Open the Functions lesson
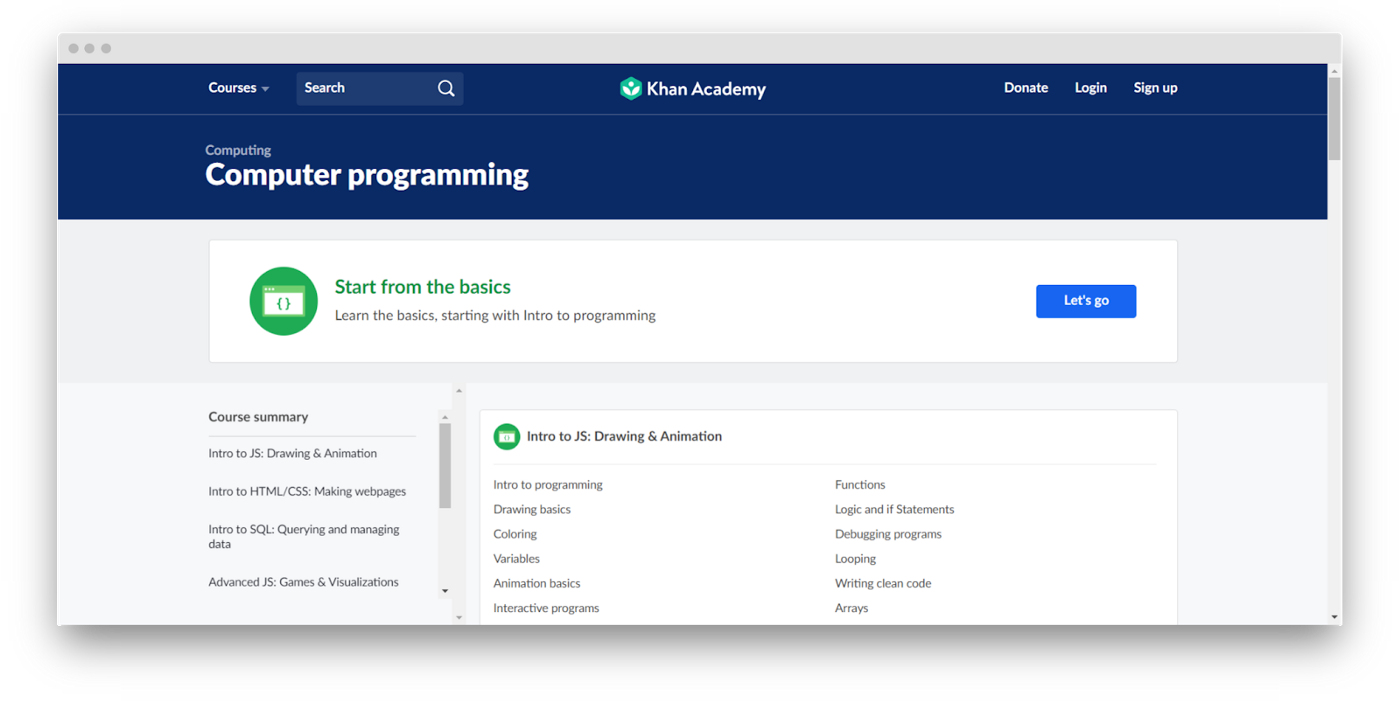Image resolution: width=1400 pixels, height=708 pixels. click(x=860, y=485)
